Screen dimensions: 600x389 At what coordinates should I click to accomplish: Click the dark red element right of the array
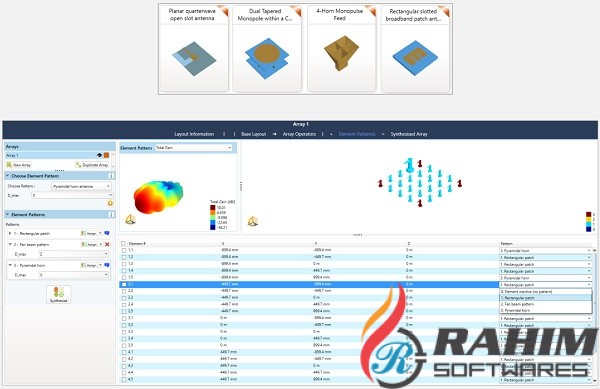pos(459,183)
